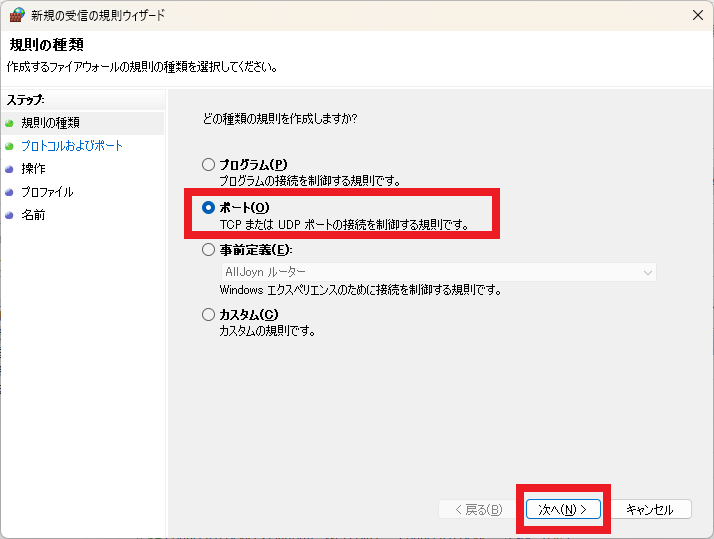The image size is (714, 539).
Task: Click the ステップ: sidebar header
Action: (26, 100)
